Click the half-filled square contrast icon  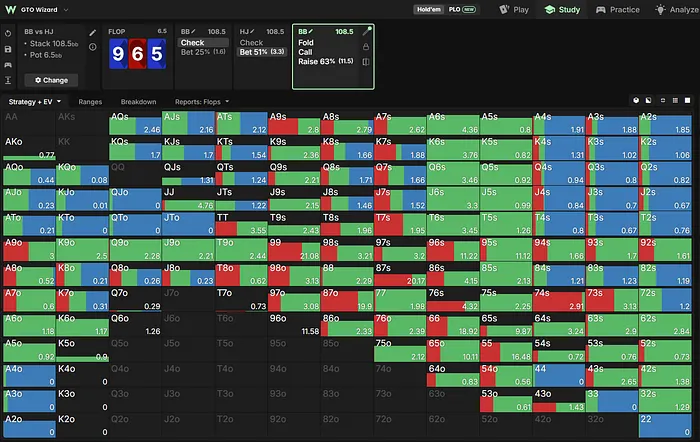649,100
